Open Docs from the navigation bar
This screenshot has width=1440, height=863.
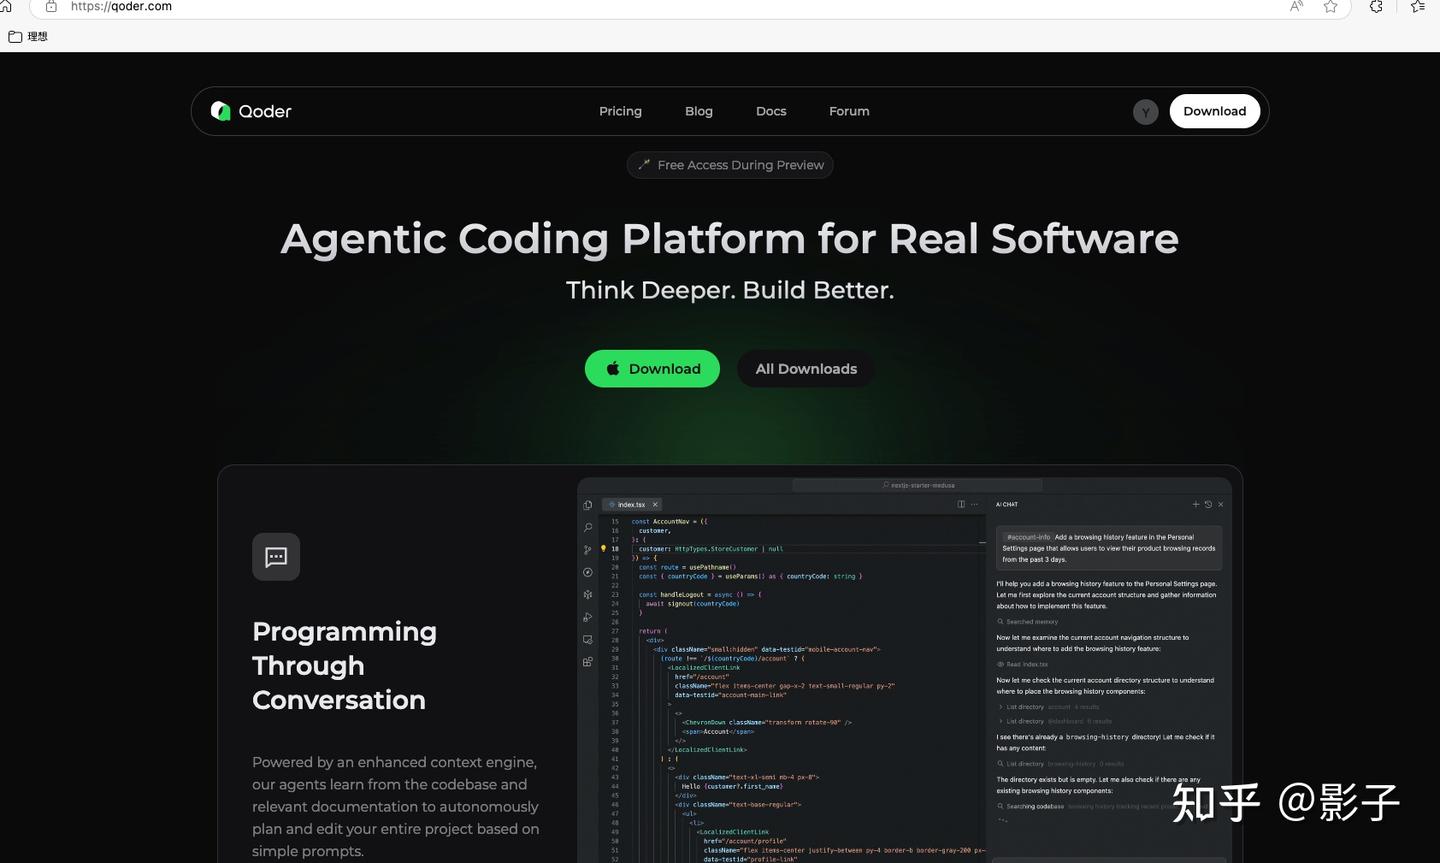click(771, 111)
